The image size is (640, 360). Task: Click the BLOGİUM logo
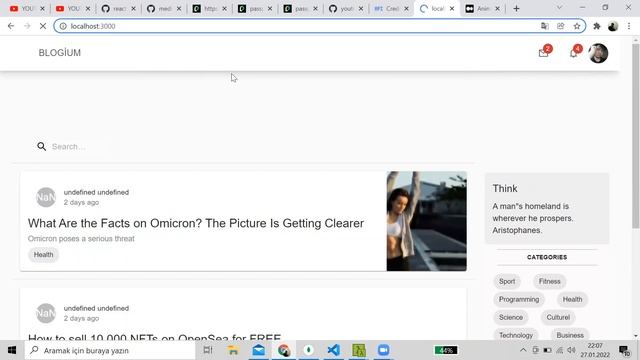(x=60, y=53)
